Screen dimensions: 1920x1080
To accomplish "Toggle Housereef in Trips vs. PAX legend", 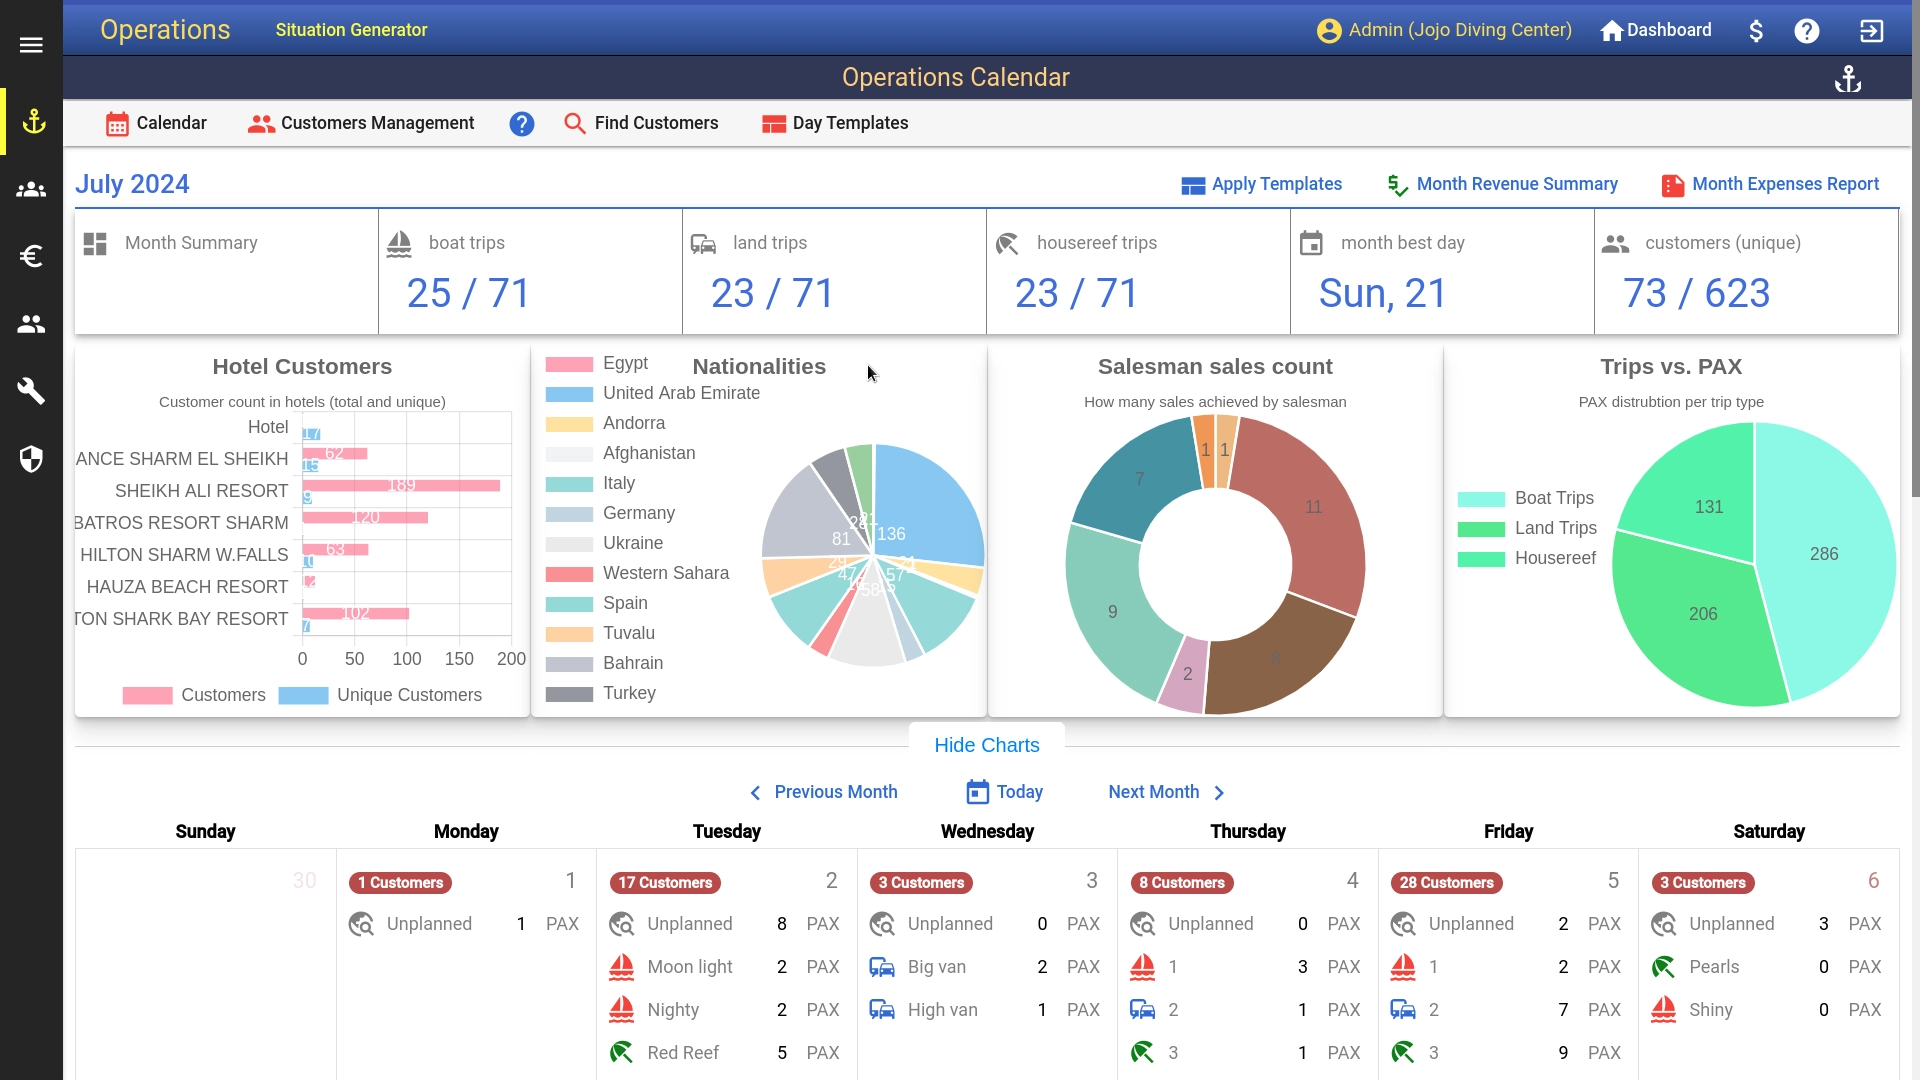I will point(1527,559).
